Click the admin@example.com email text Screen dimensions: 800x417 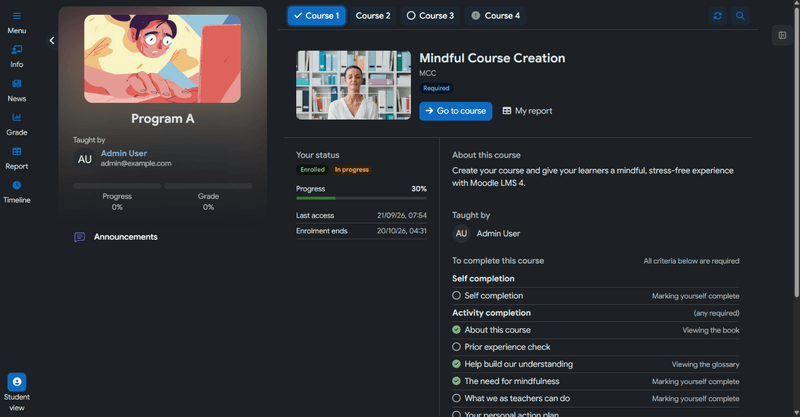pos(136,164)
